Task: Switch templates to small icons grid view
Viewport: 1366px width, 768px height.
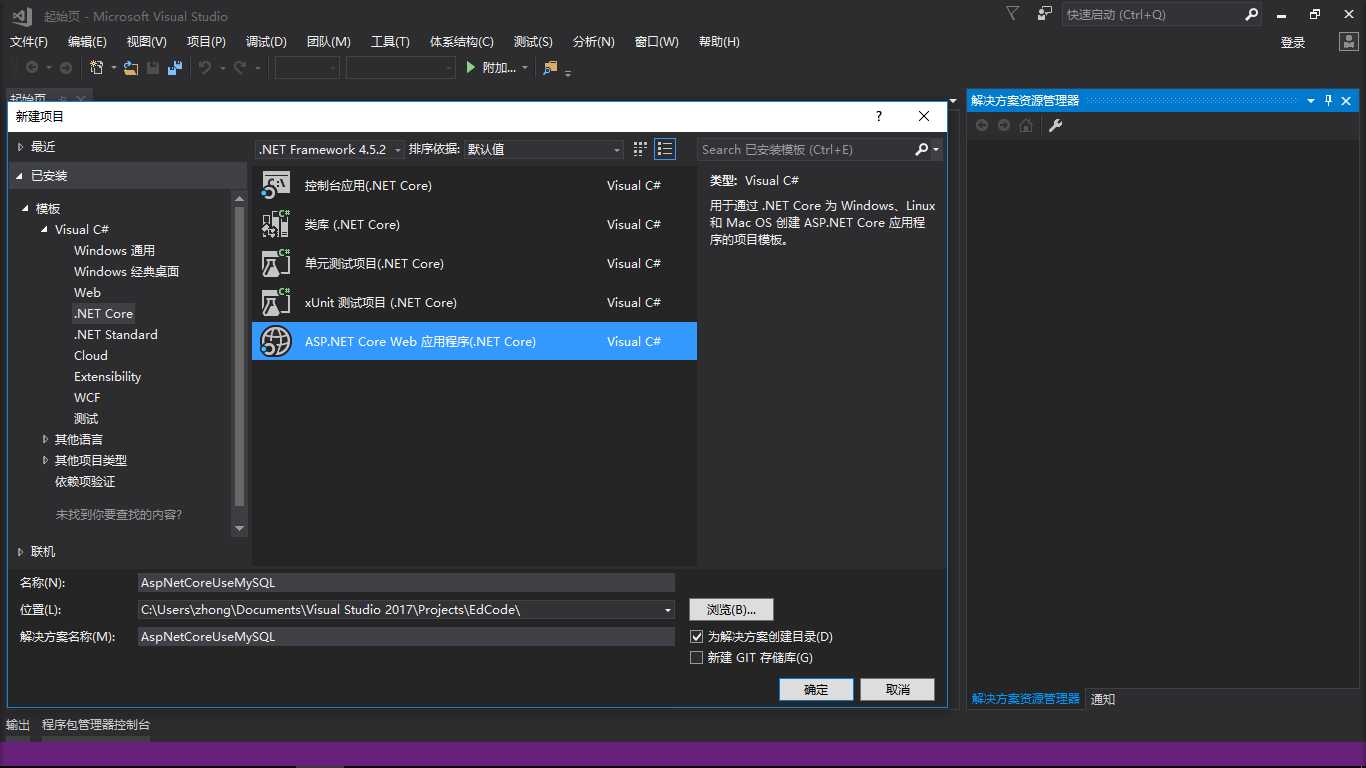Action: (640, 149)
